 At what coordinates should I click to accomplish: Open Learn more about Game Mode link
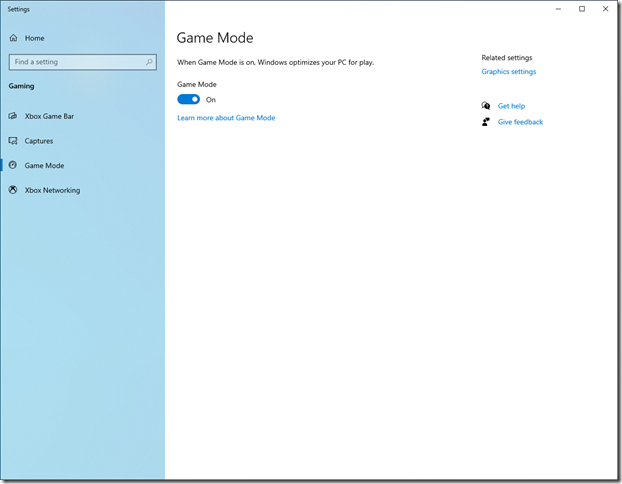(x=226, y=118)
